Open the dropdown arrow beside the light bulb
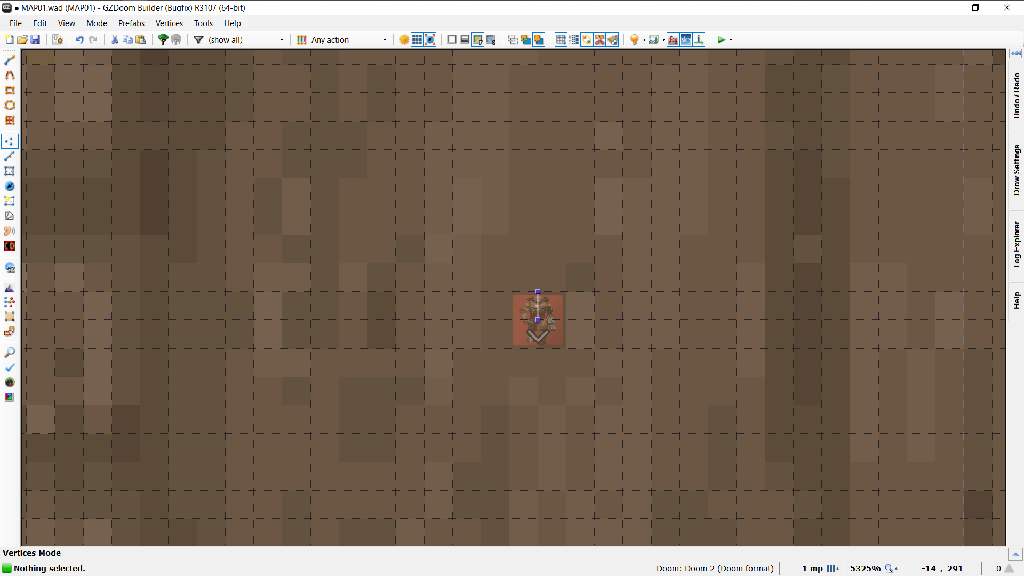The height and width of the screenshot is (576, 1024). point(644,40)
